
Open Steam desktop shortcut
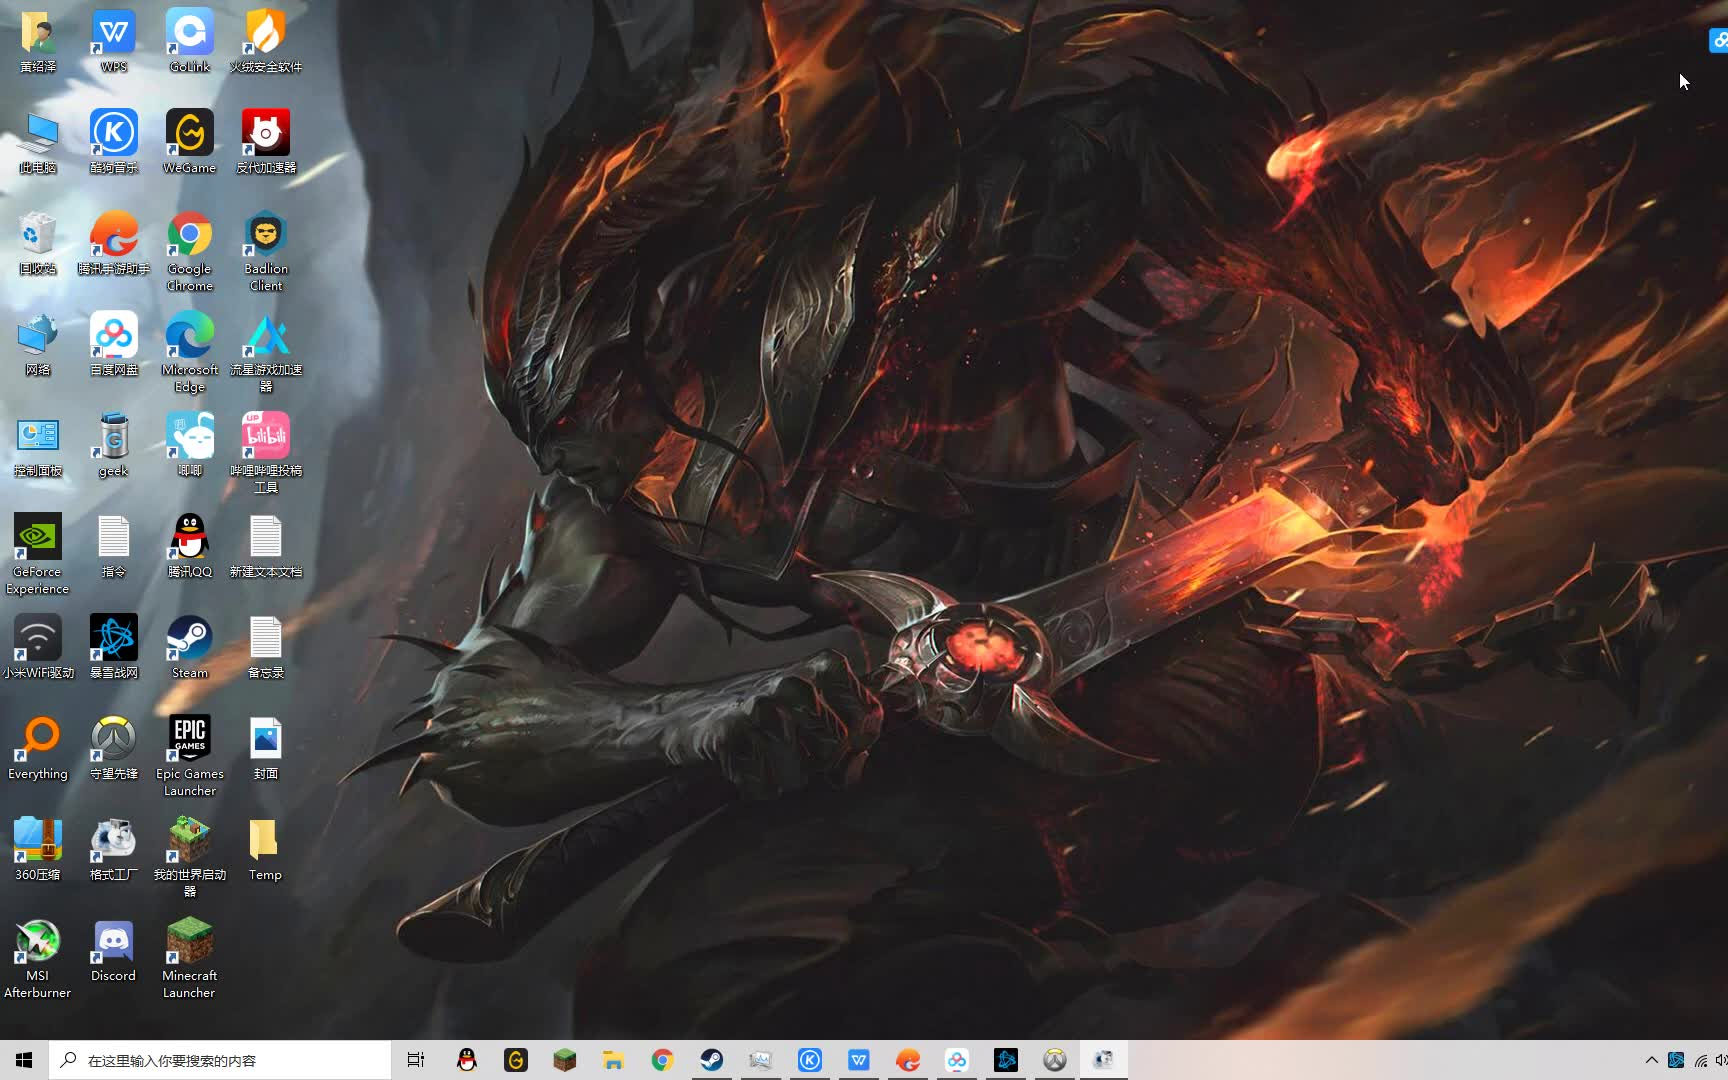(x=190, y=647)
